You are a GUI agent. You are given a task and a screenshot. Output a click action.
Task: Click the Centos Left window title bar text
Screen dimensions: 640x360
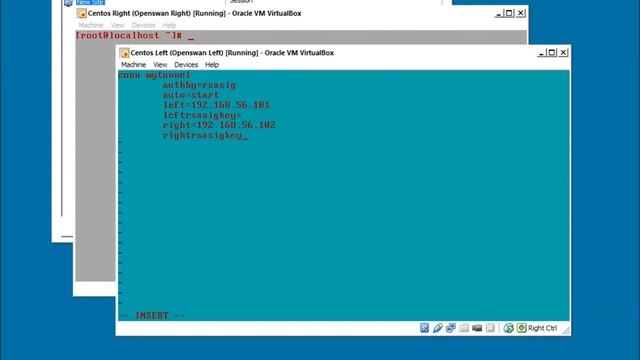[232, 53]
